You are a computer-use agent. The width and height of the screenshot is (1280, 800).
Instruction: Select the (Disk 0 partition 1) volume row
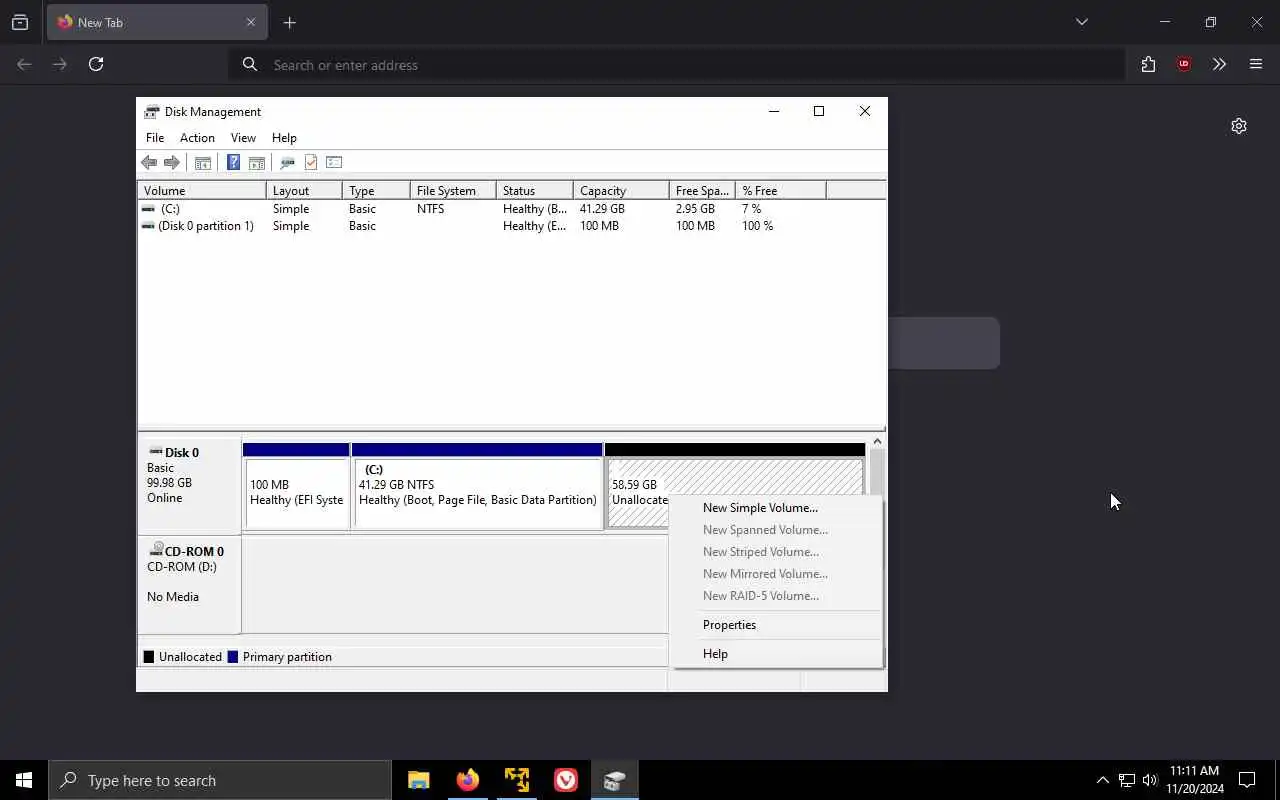click(x=511, y=226)
